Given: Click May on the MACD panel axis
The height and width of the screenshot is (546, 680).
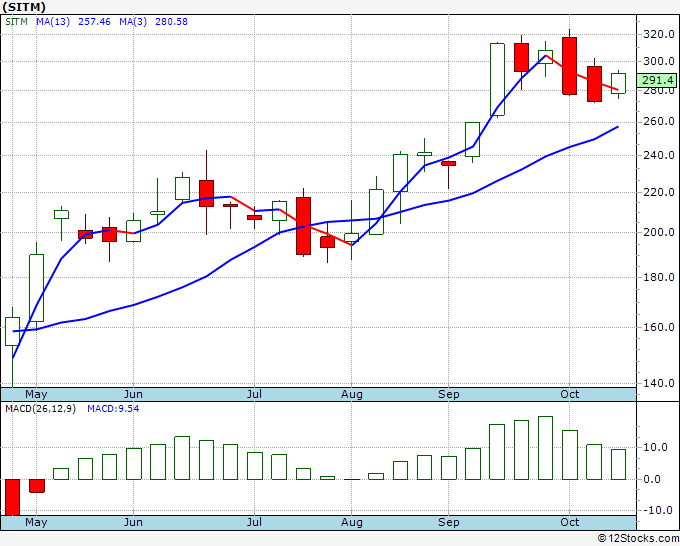Looking at the screenshot, I should 36,523.
